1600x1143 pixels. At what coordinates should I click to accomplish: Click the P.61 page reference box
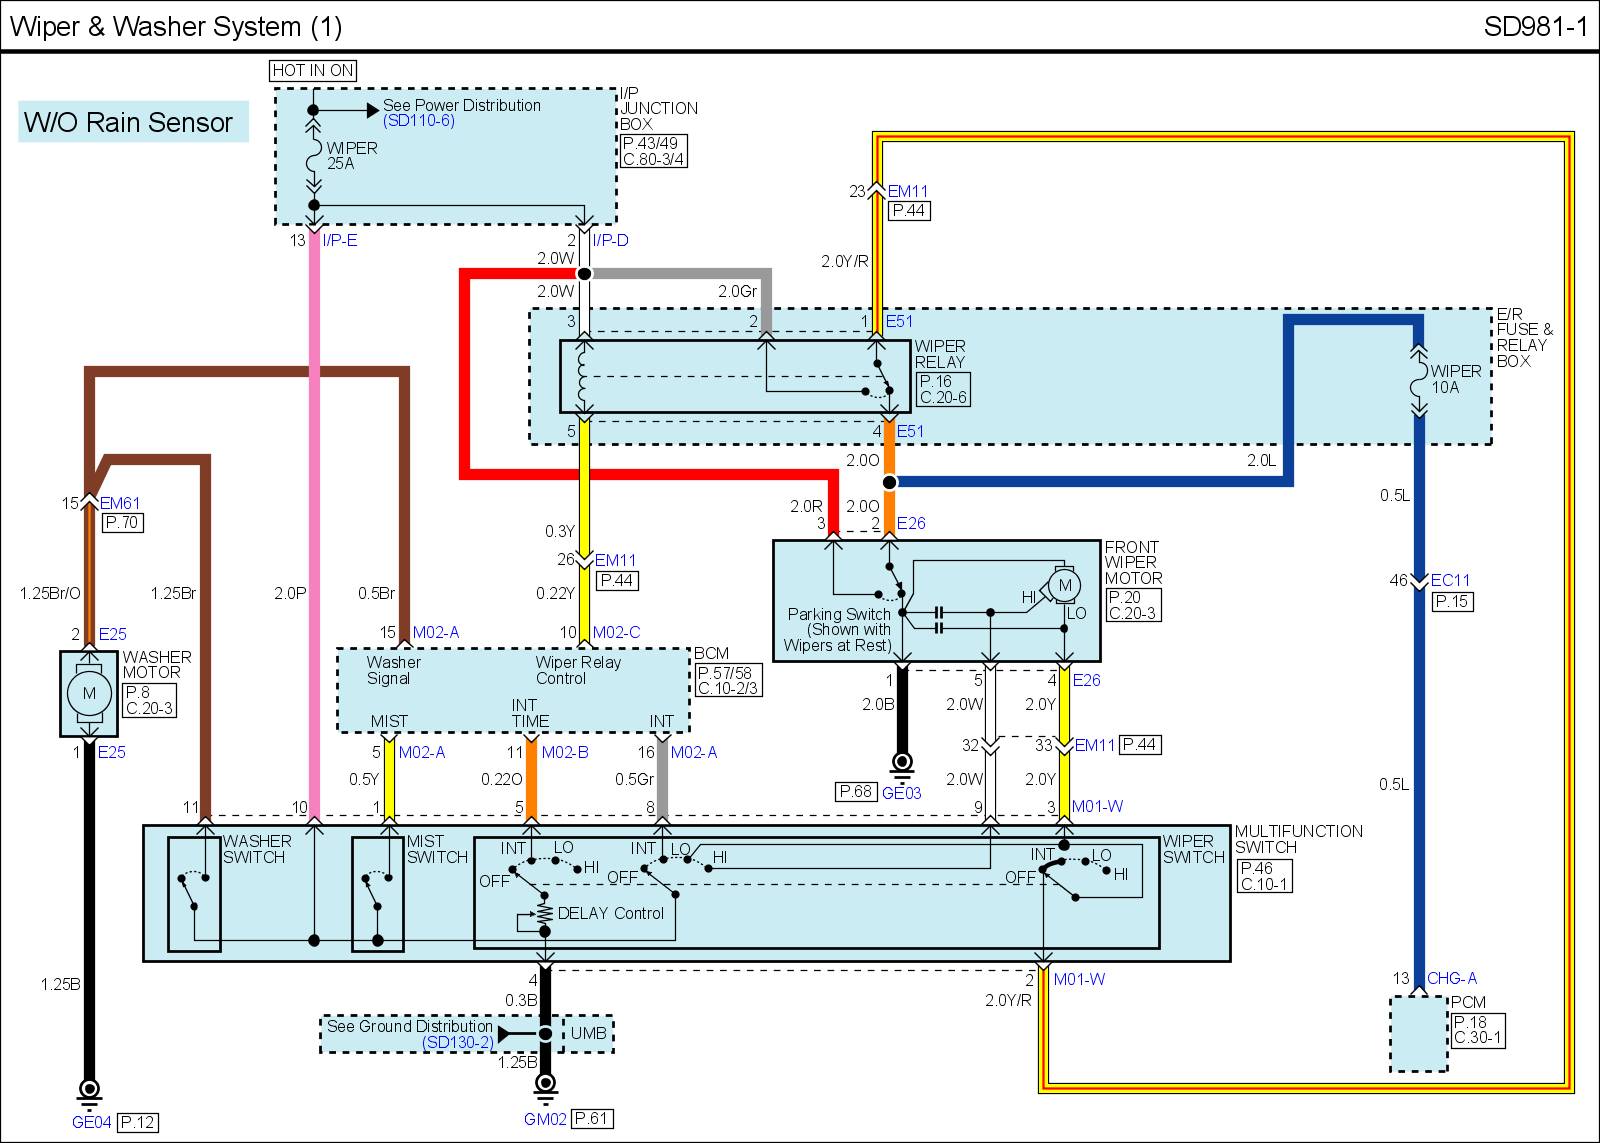coord(593,1119)
